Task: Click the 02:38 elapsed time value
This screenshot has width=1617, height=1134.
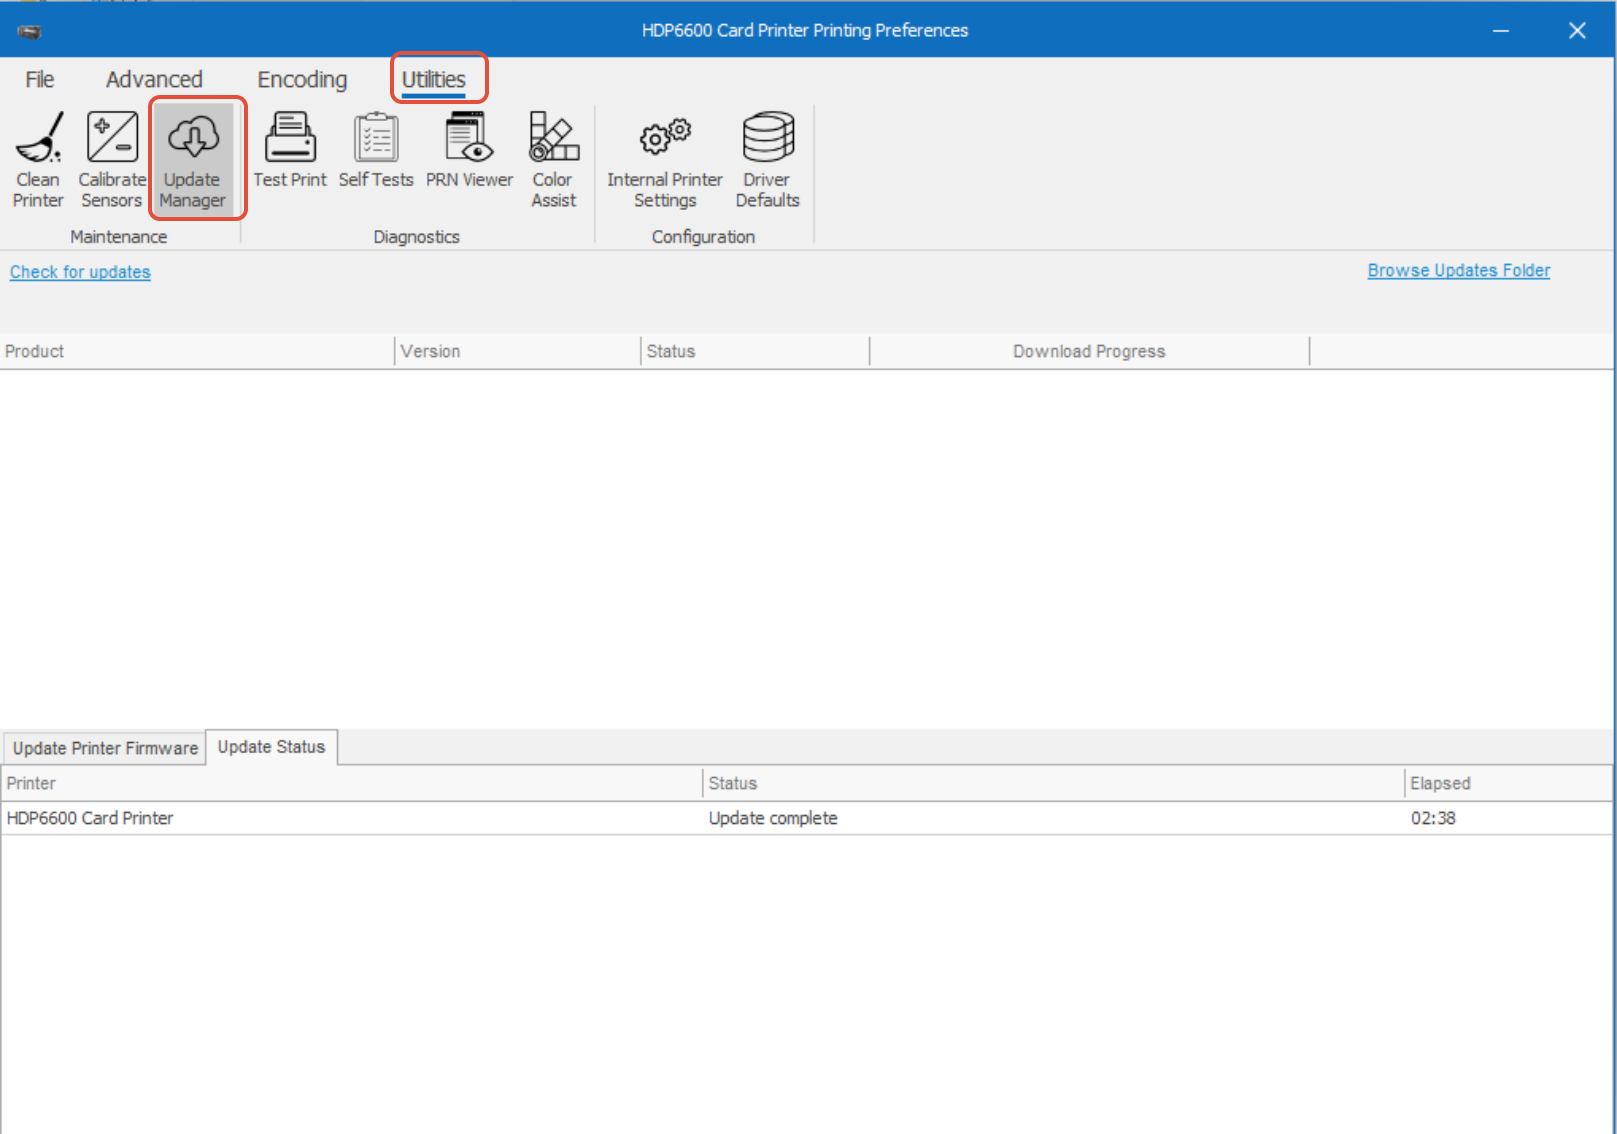Action: coord(1433,818)
